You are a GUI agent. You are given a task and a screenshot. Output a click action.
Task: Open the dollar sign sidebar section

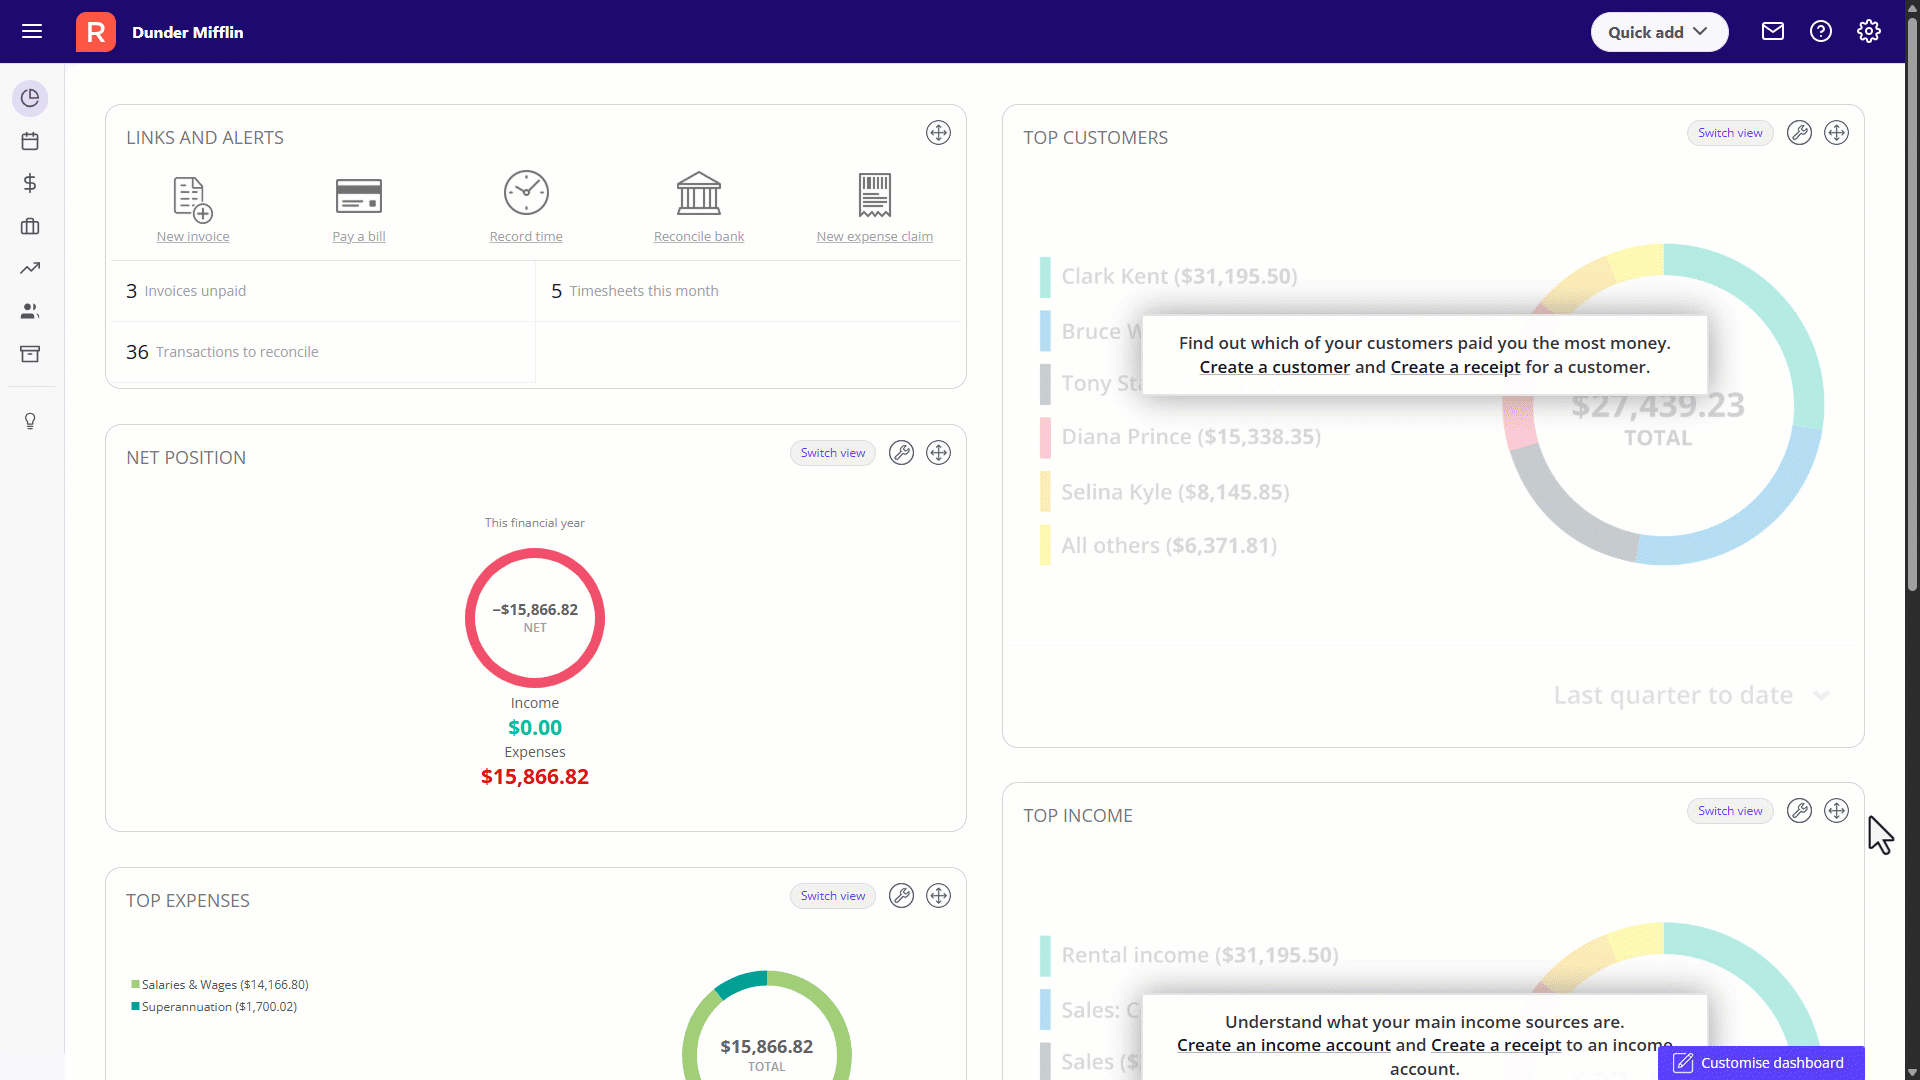[30, 183]
